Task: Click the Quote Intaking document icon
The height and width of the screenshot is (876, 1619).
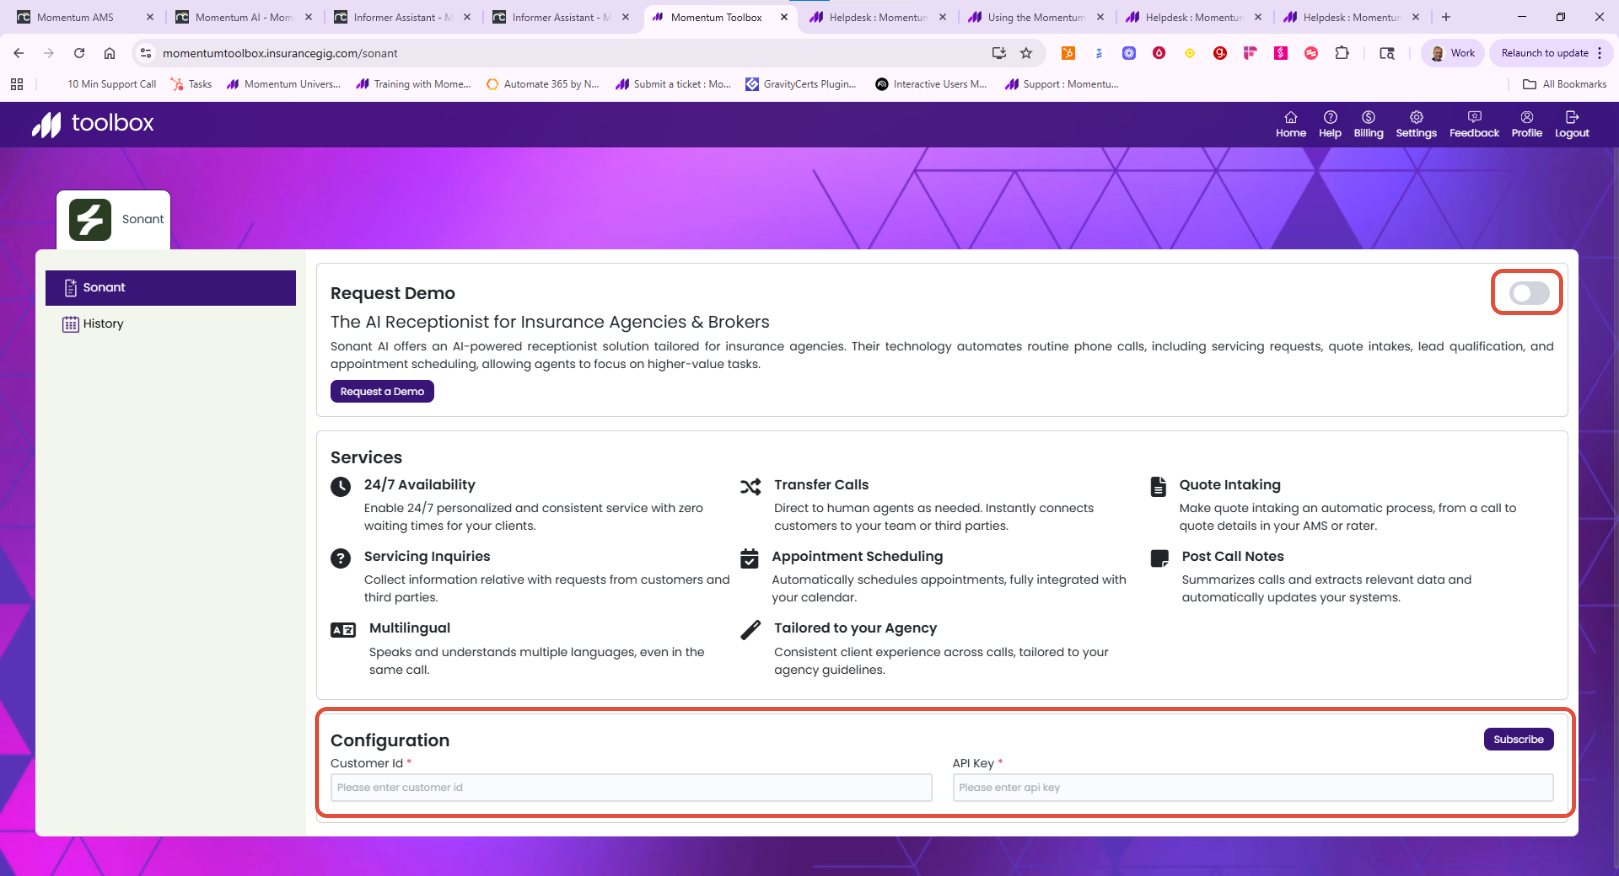Action: click(1158, 487)
